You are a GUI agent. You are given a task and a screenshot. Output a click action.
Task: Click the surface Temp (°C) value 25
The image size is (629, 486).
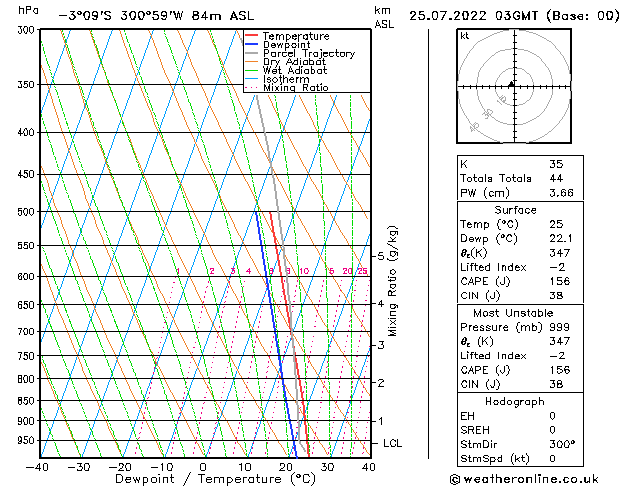[556, 224]
